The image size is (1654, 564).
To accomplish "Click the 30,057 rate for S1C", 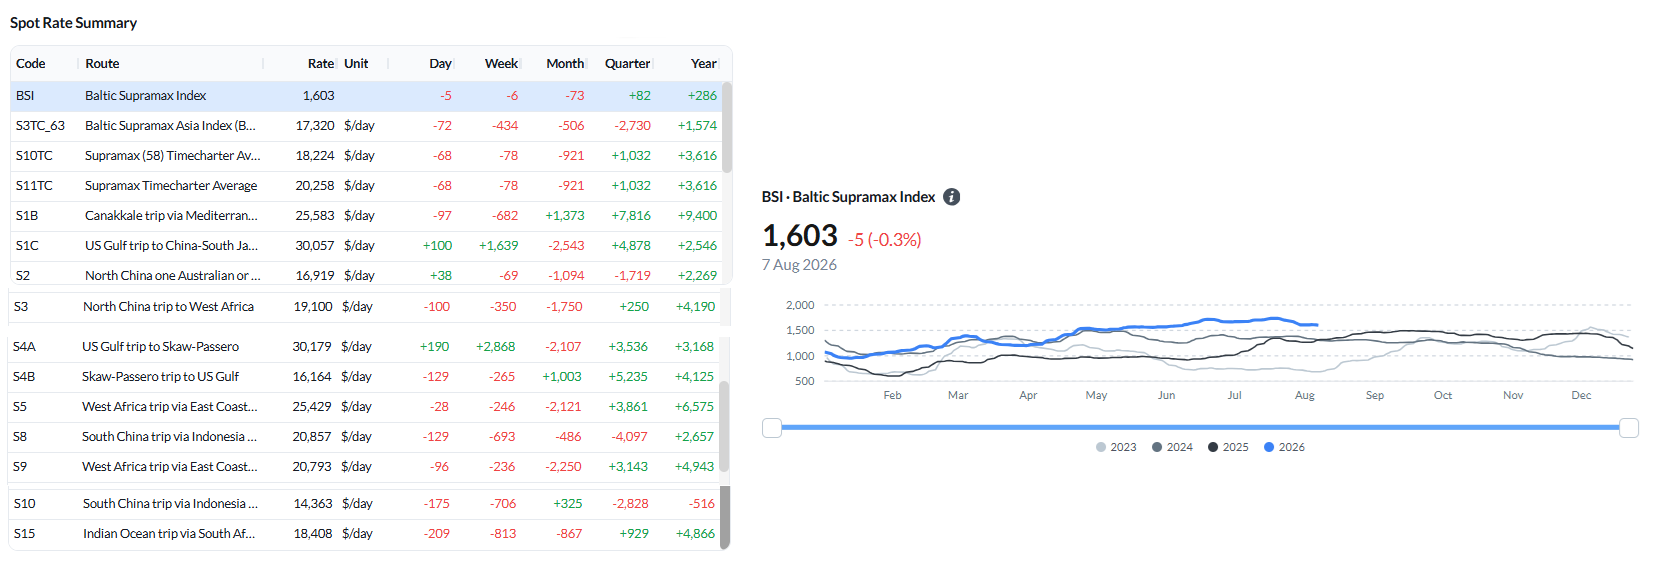I will click(x=315, y=246).
